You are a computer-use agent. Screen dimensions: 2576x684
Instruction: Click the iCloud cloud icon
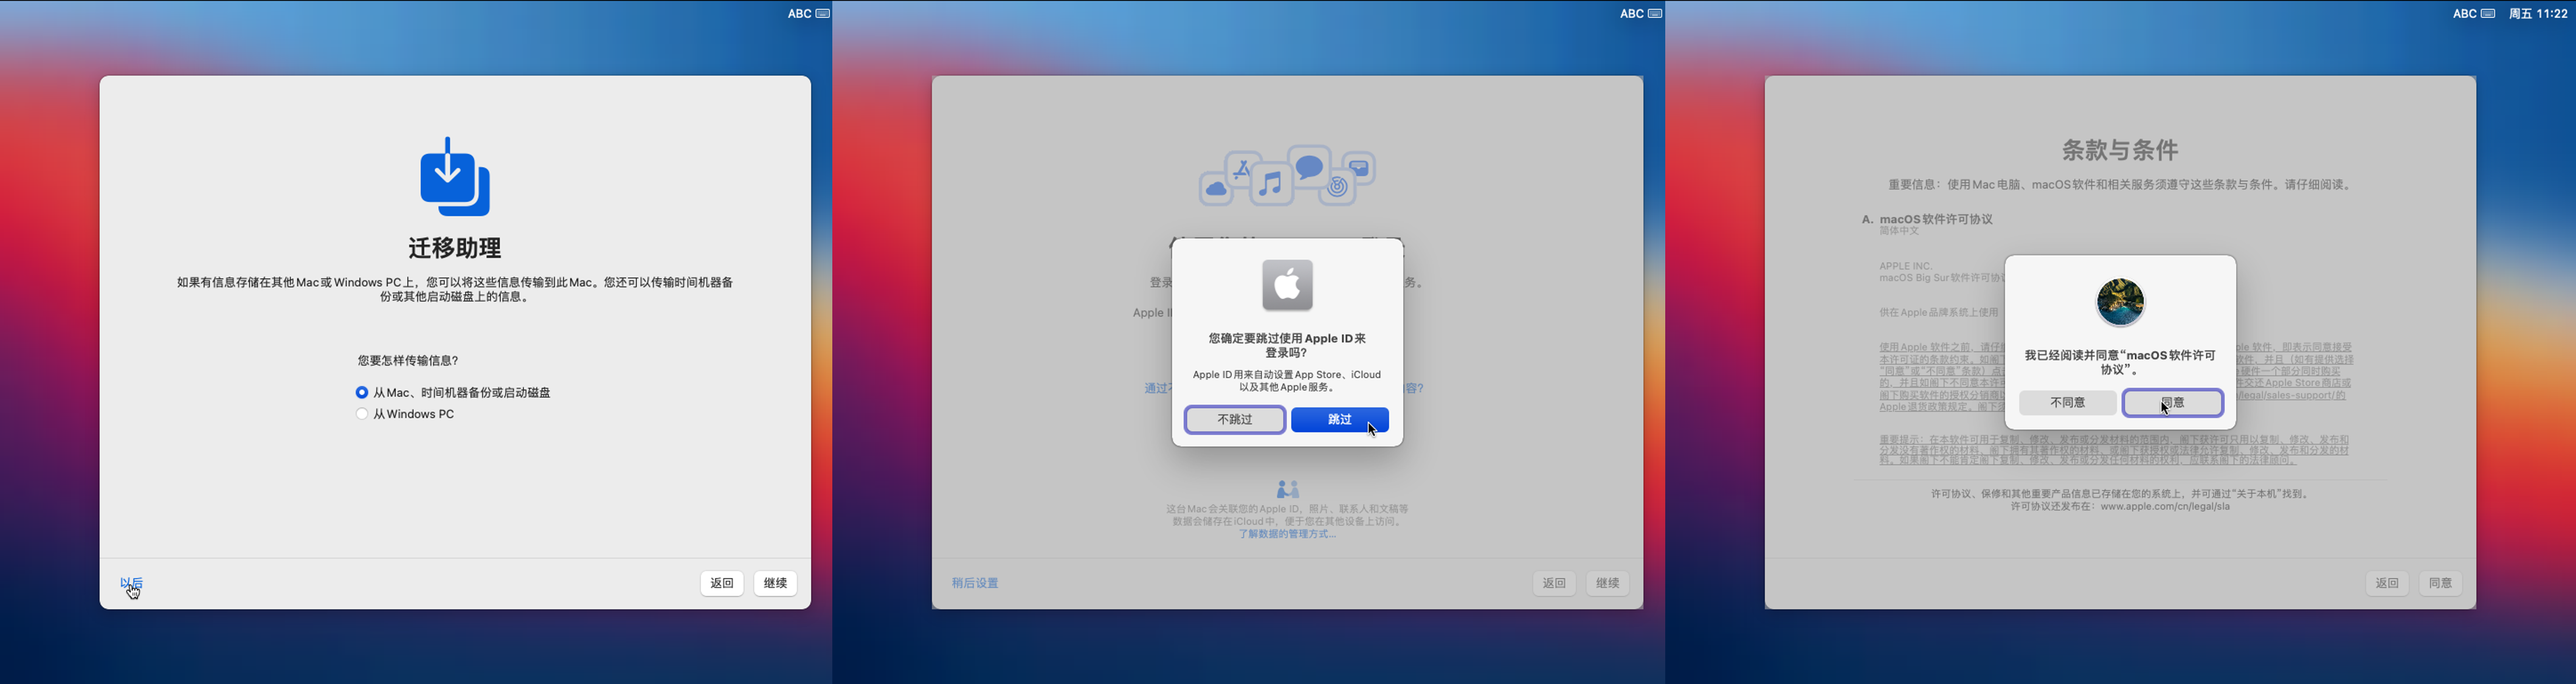point(1216,188)
